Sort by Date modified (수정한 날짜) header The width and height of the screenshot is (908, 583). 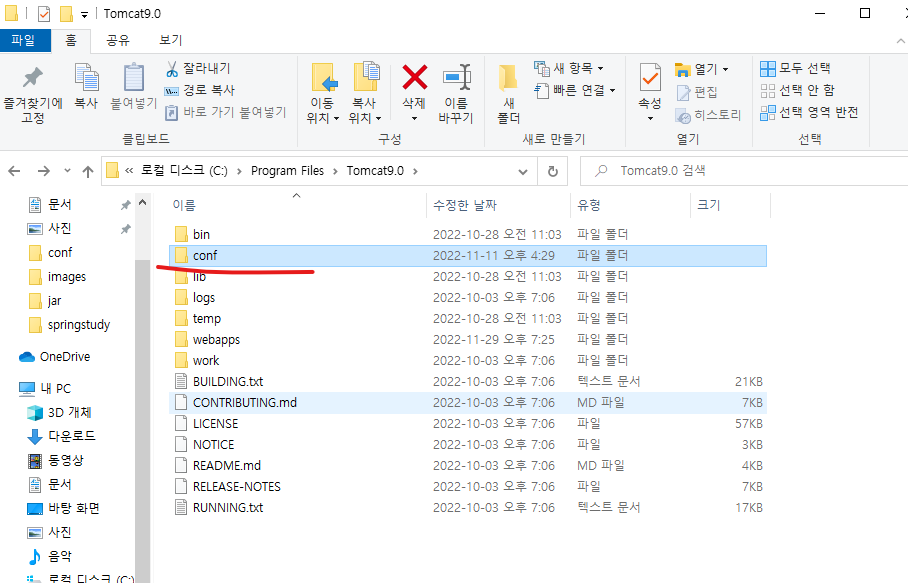pyautogui.click(x=498, y=205)
